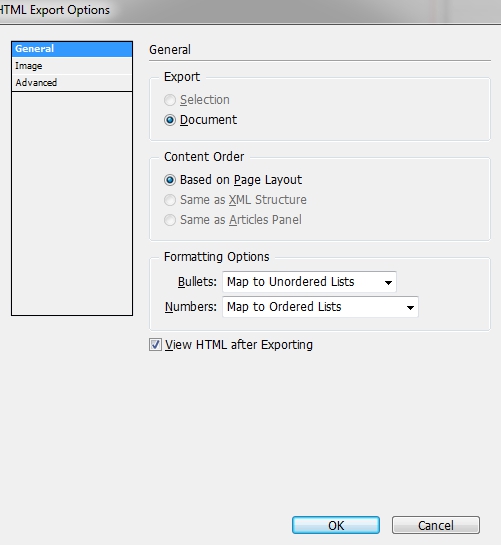
Task: Open the Bullets mapping dropdown
Action: (x=309, y=282)
